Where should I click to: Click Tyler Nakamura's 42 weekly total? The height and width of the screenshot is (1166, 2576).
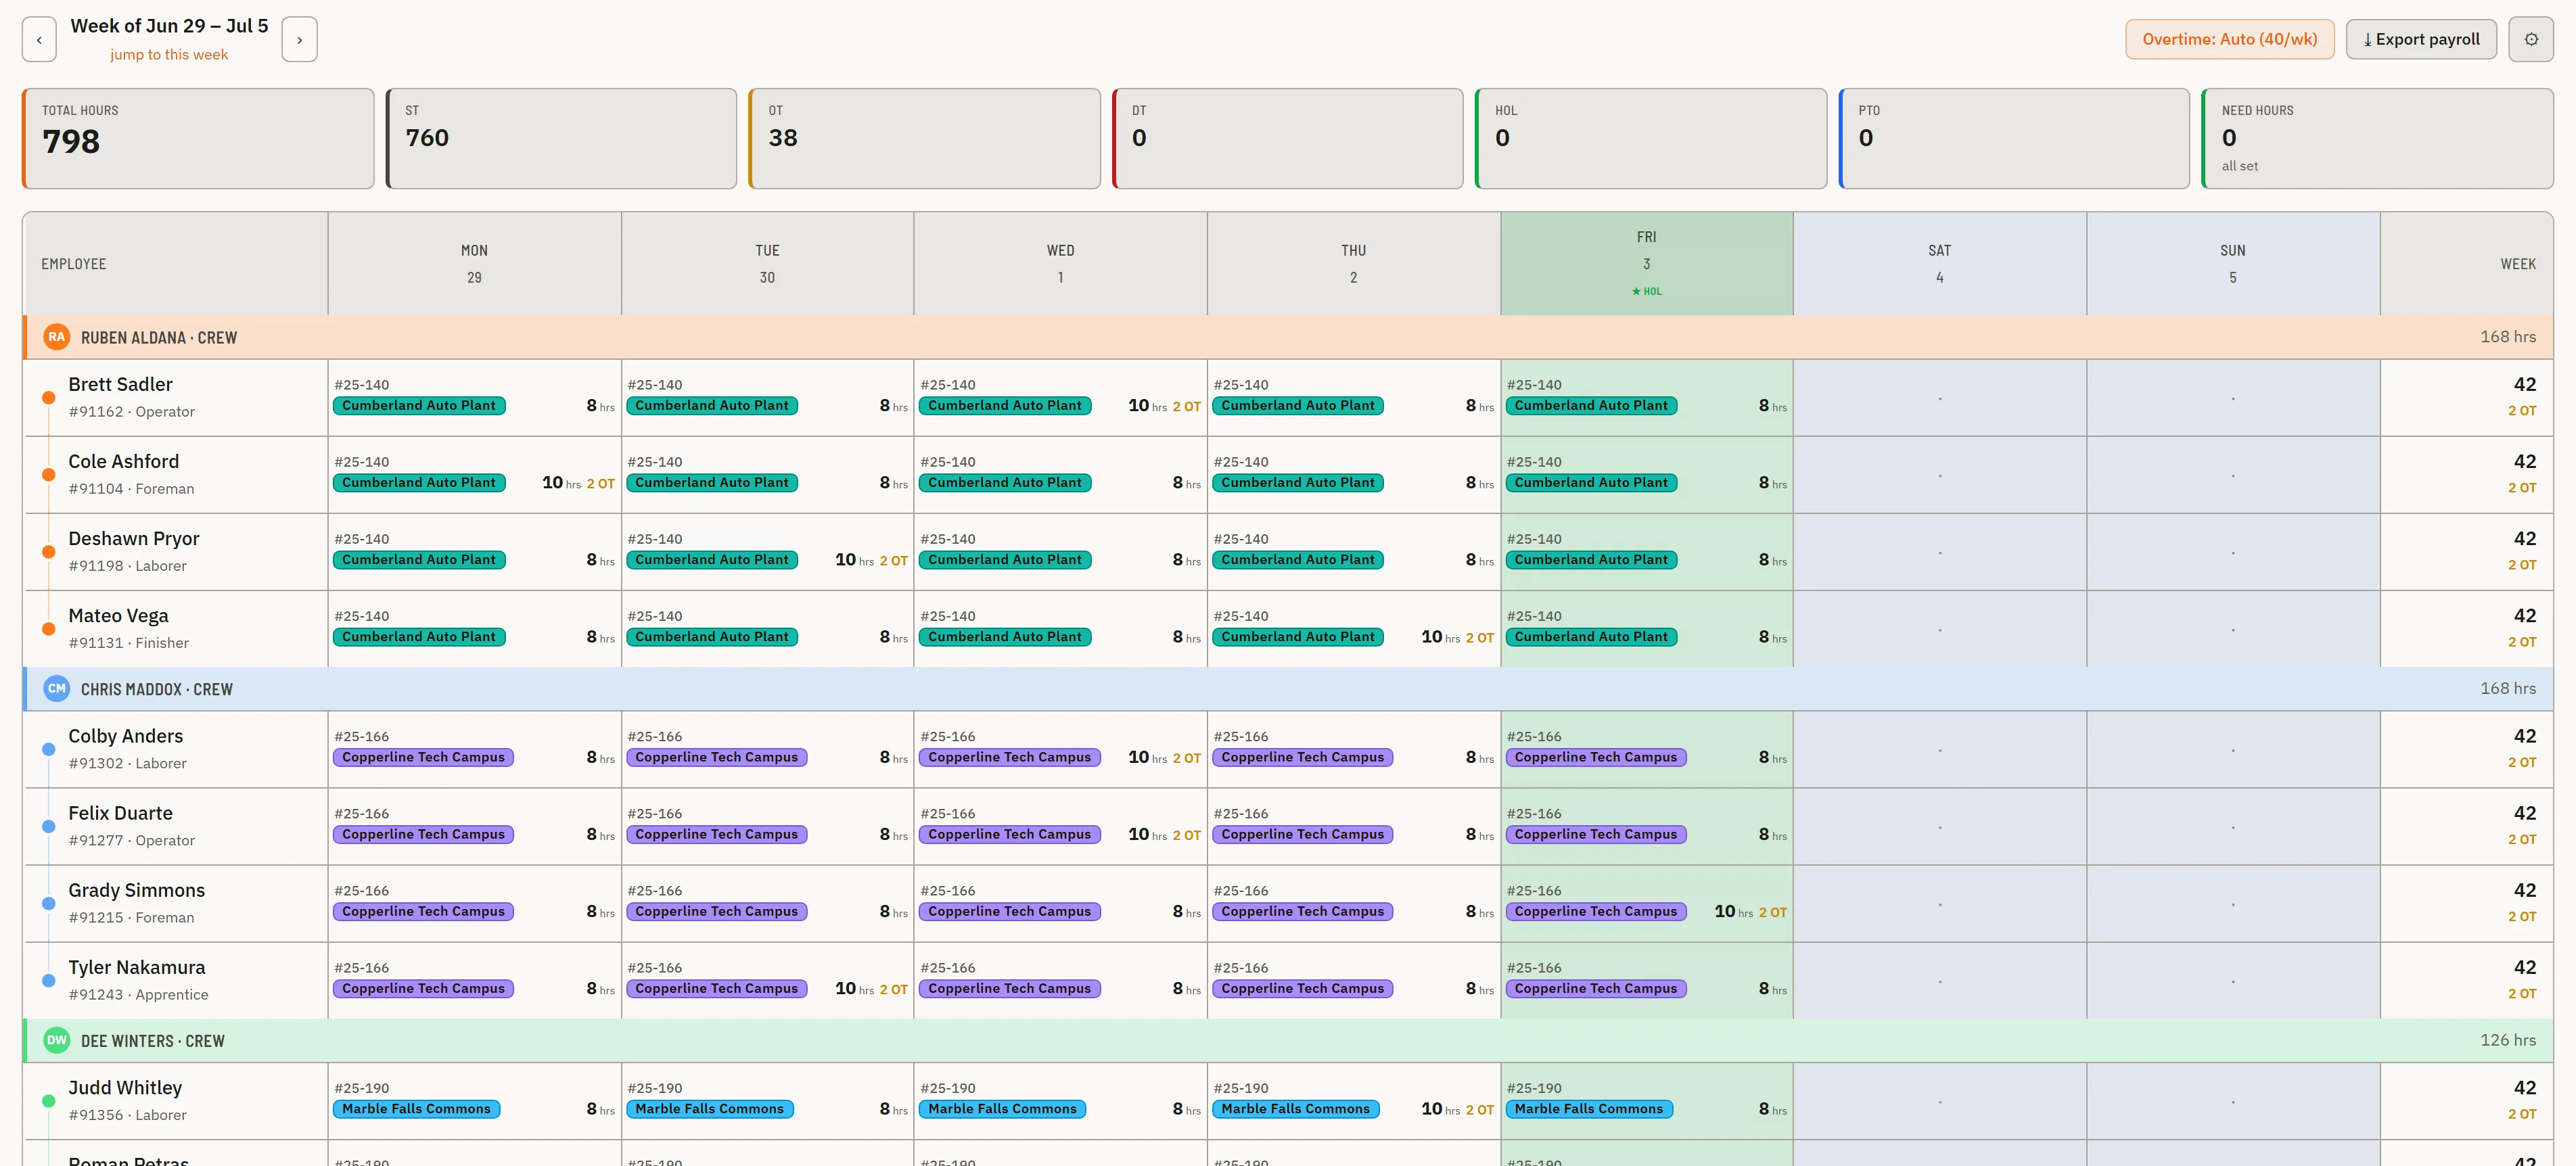pos(2524,968)
